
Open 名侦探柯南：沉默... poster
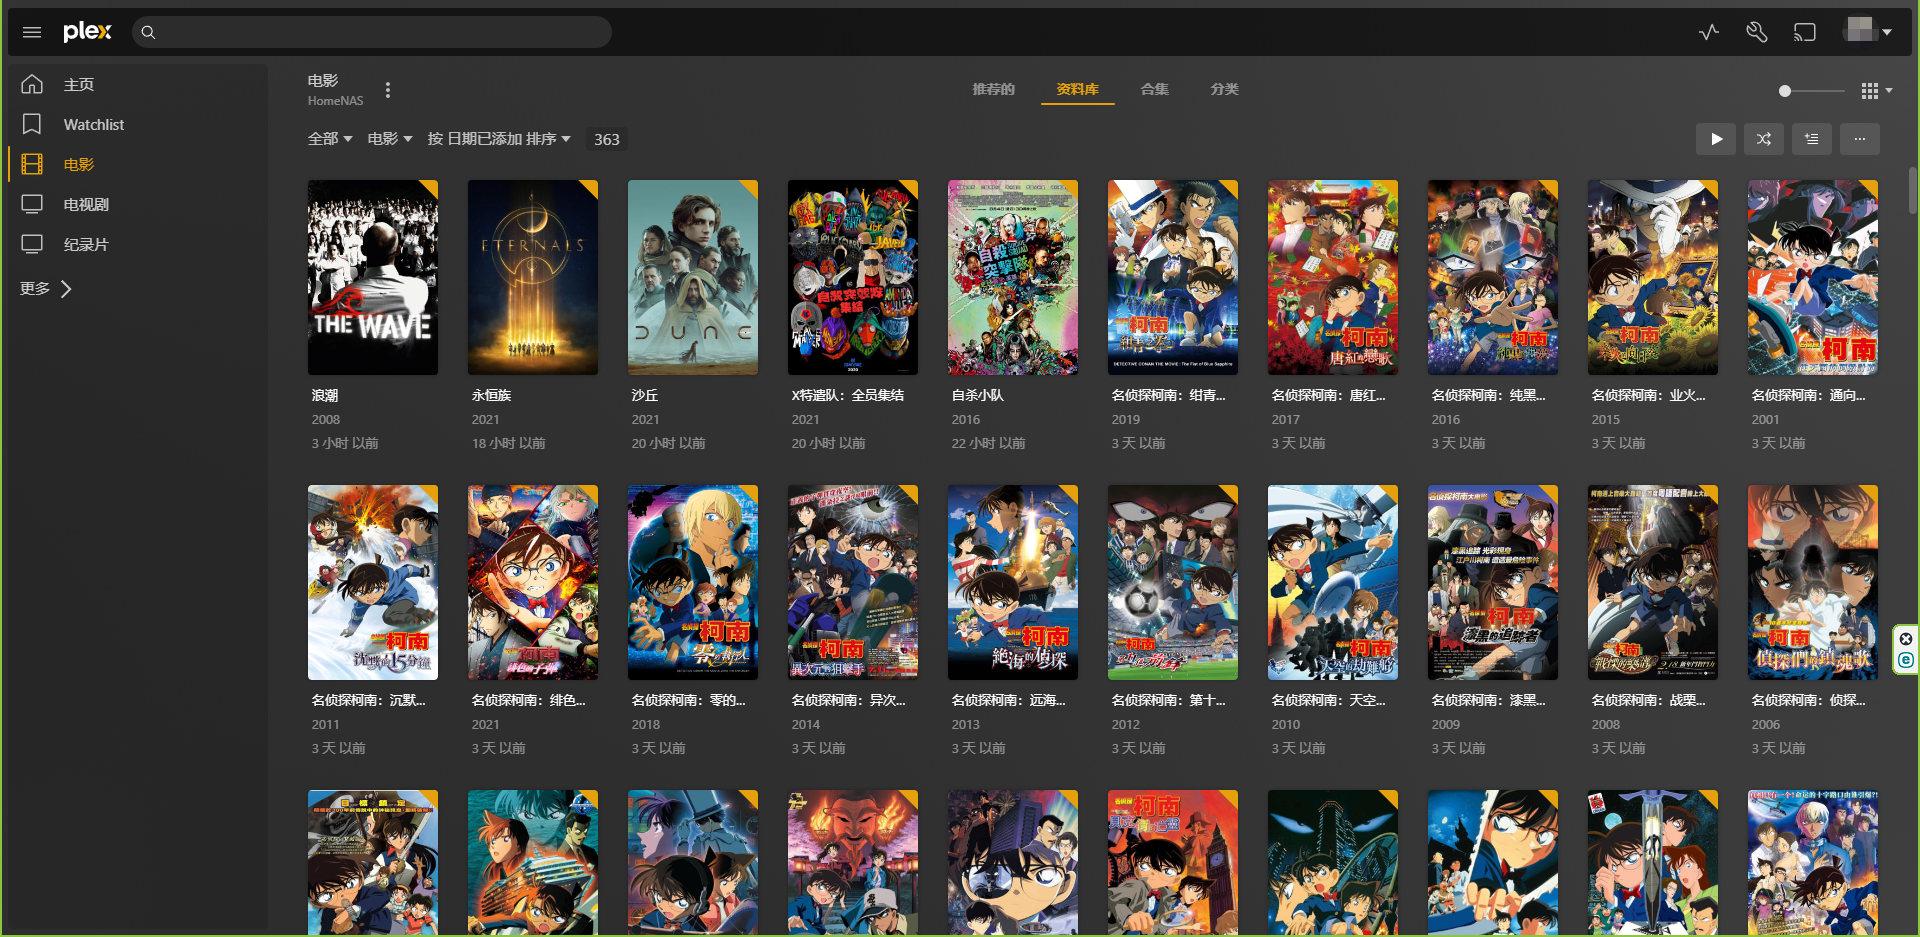pos(373,582)
